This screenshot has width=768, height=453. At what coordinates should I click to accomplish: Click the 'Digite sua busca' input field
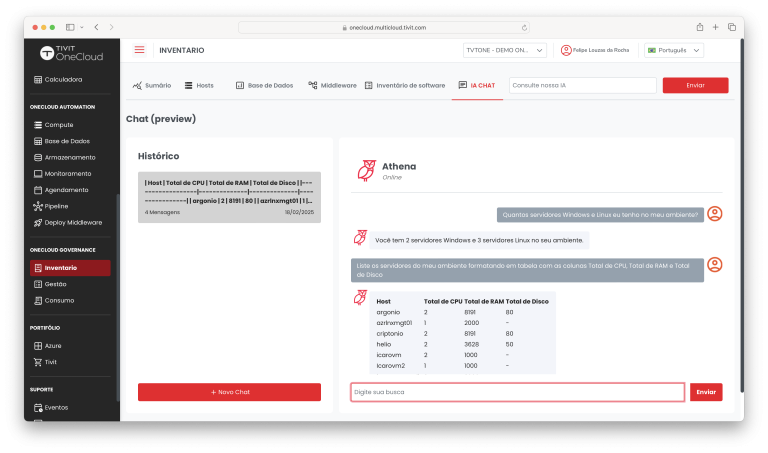(x=517, y=392)
